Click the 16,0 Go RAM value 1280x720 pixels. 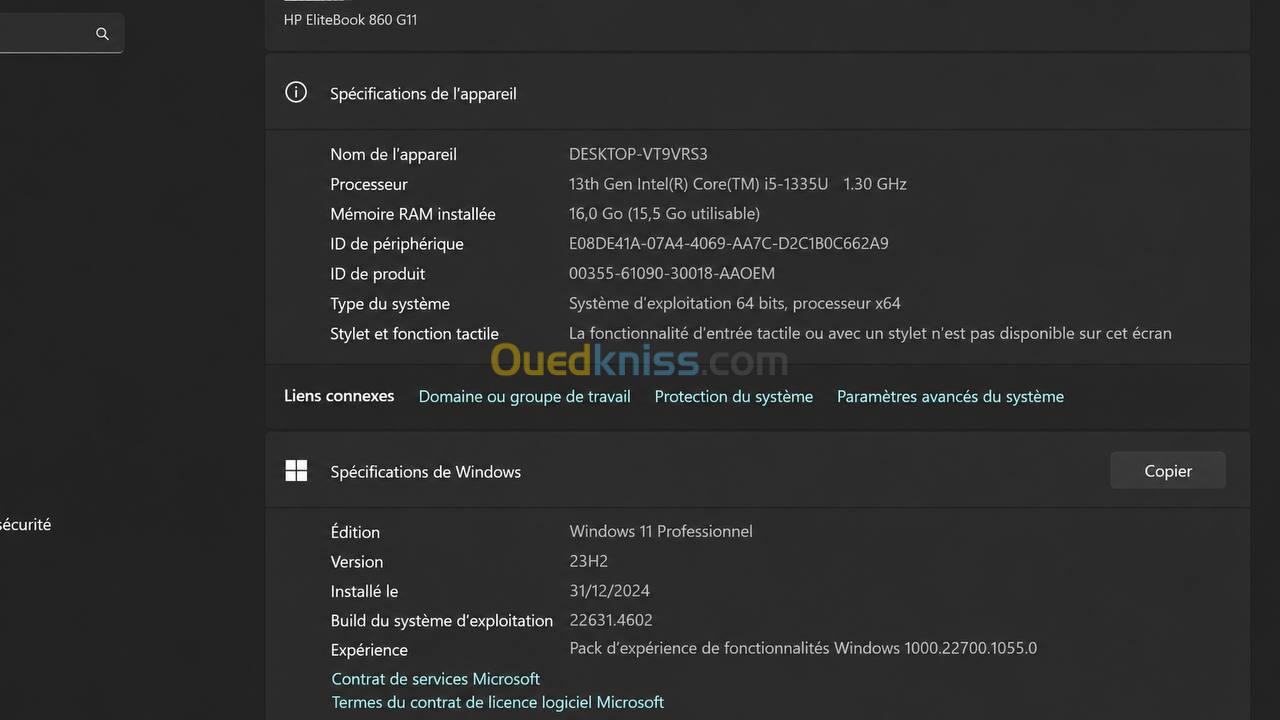pos(664,214)
